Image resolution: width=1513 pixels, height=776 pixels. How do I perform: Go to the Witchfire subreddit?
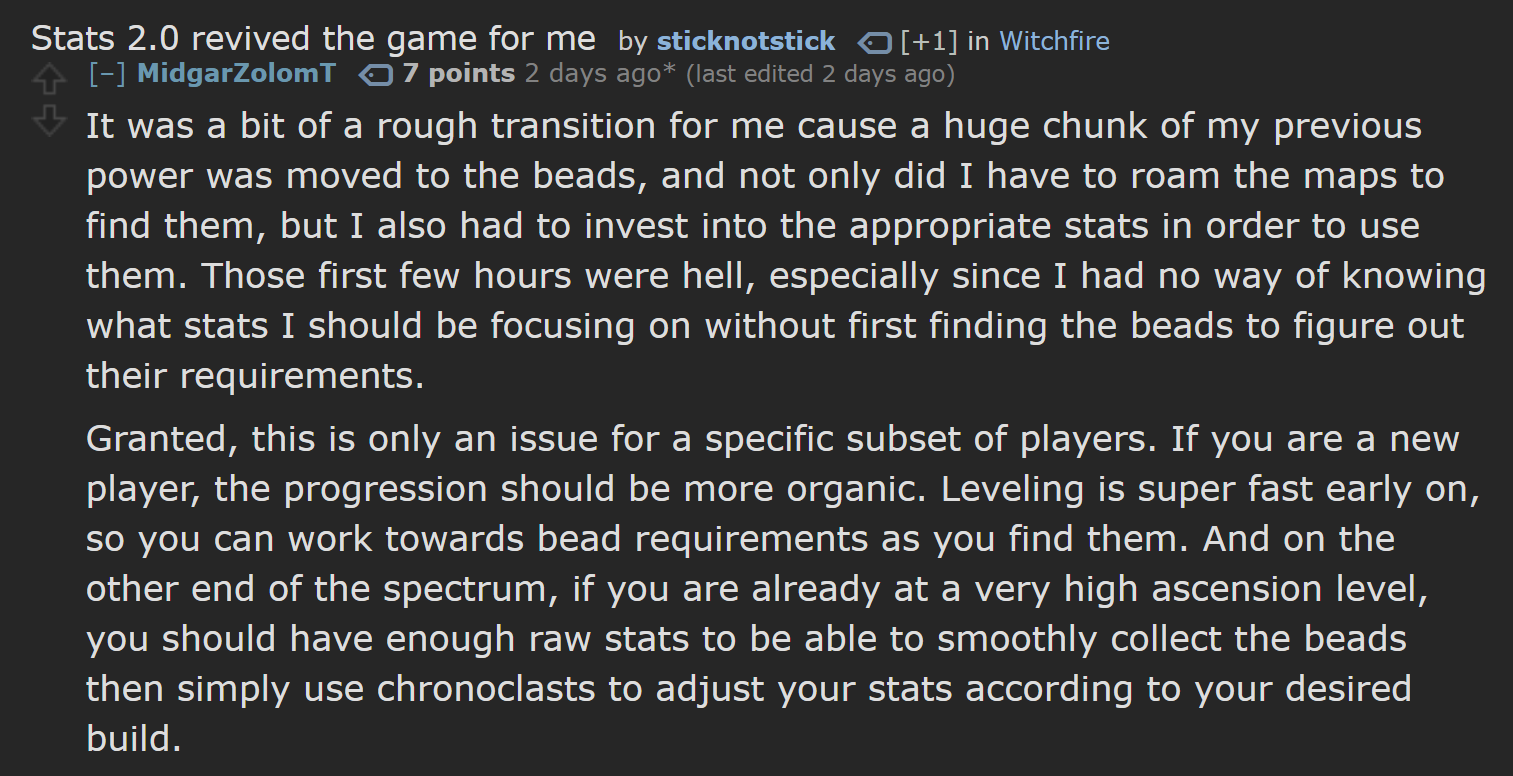click(1054, 41)
